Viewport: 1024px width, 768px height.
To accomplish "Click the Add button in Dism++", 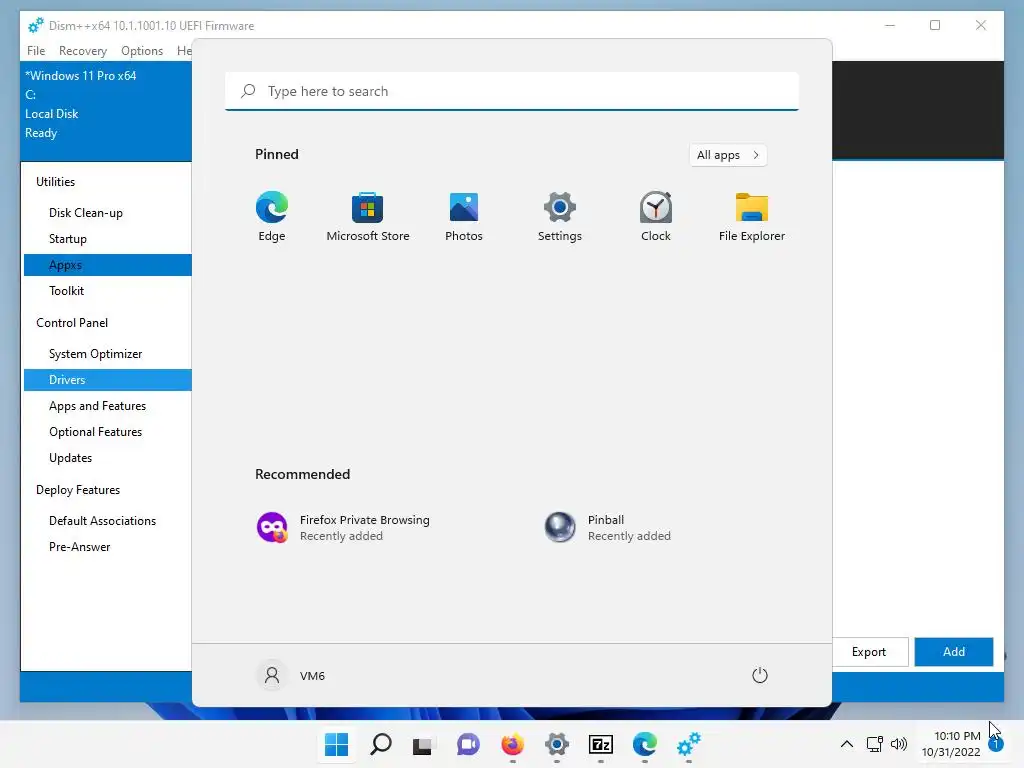I will (953, 652).
